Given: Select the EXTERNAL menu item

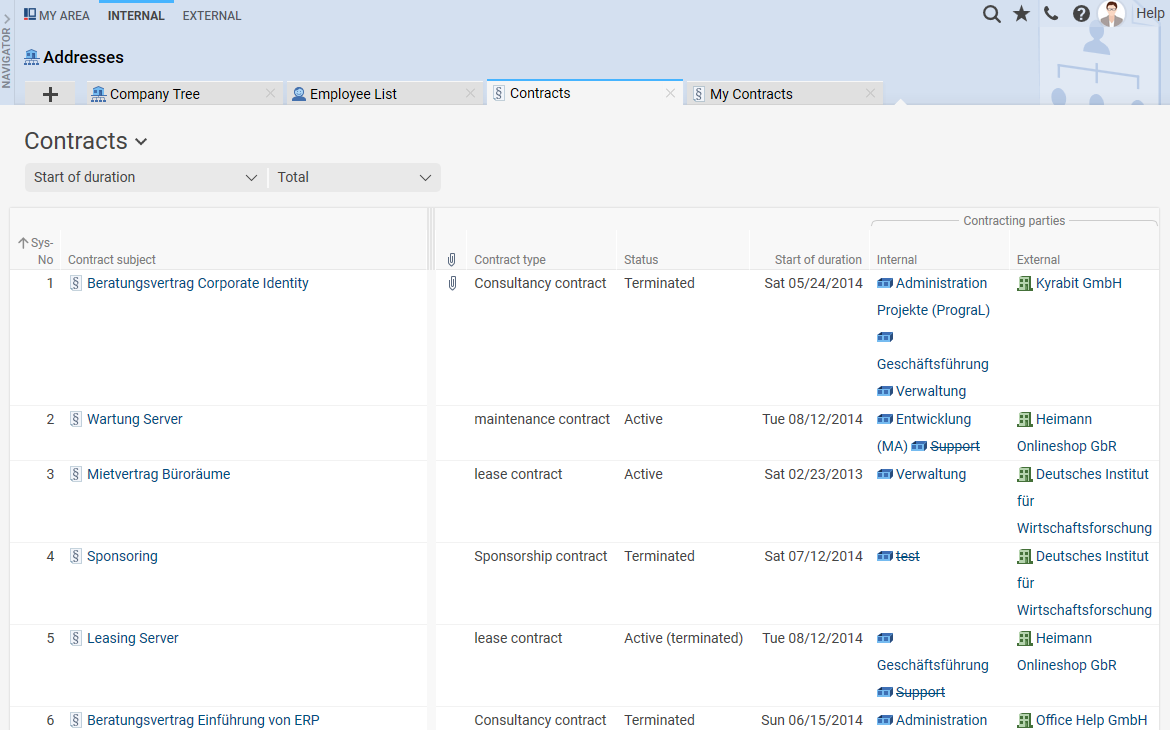Looking at the screenshot, I should [211, 15].
